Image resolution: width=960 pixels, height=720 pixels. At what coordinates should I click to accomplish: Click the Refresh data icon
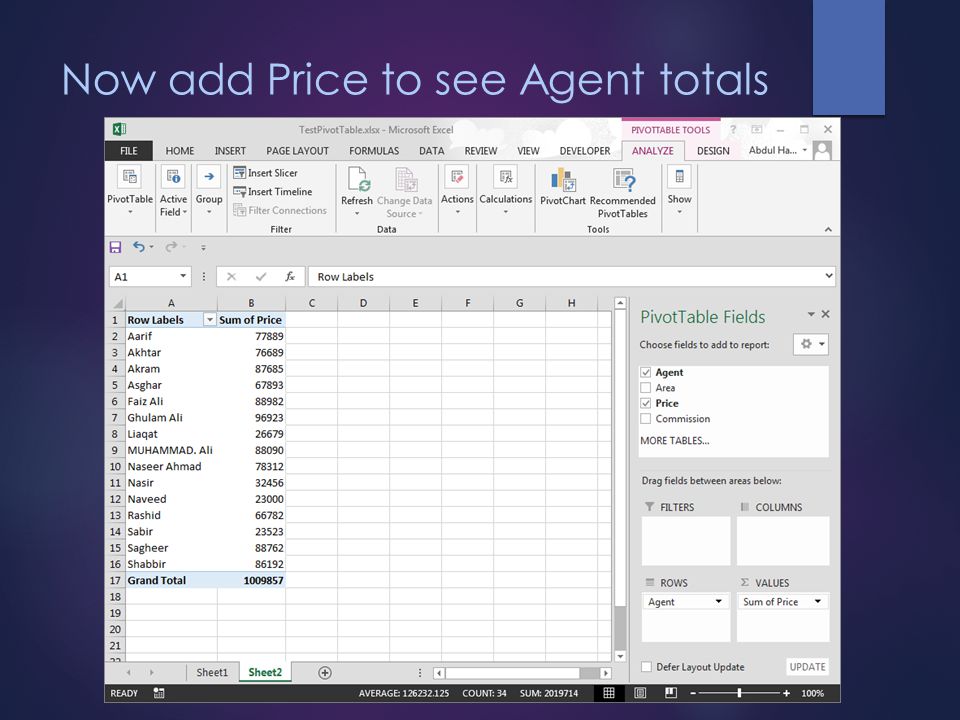click(x=357, y=179)
